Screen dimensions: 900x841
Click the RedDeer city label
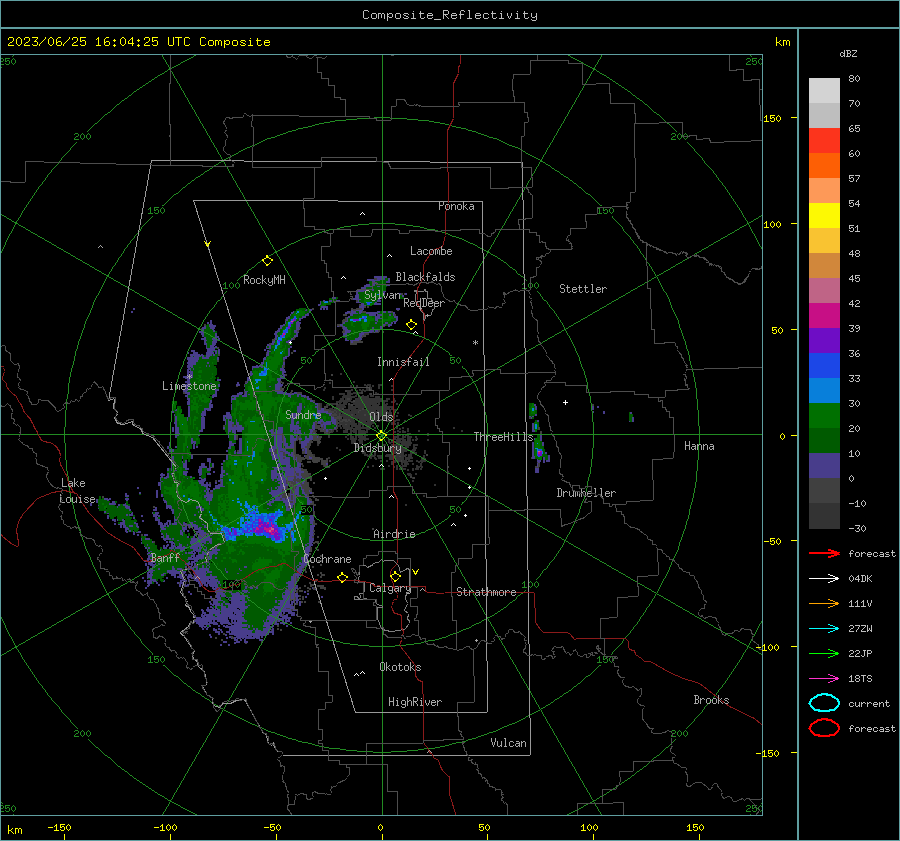click(424, 303)
